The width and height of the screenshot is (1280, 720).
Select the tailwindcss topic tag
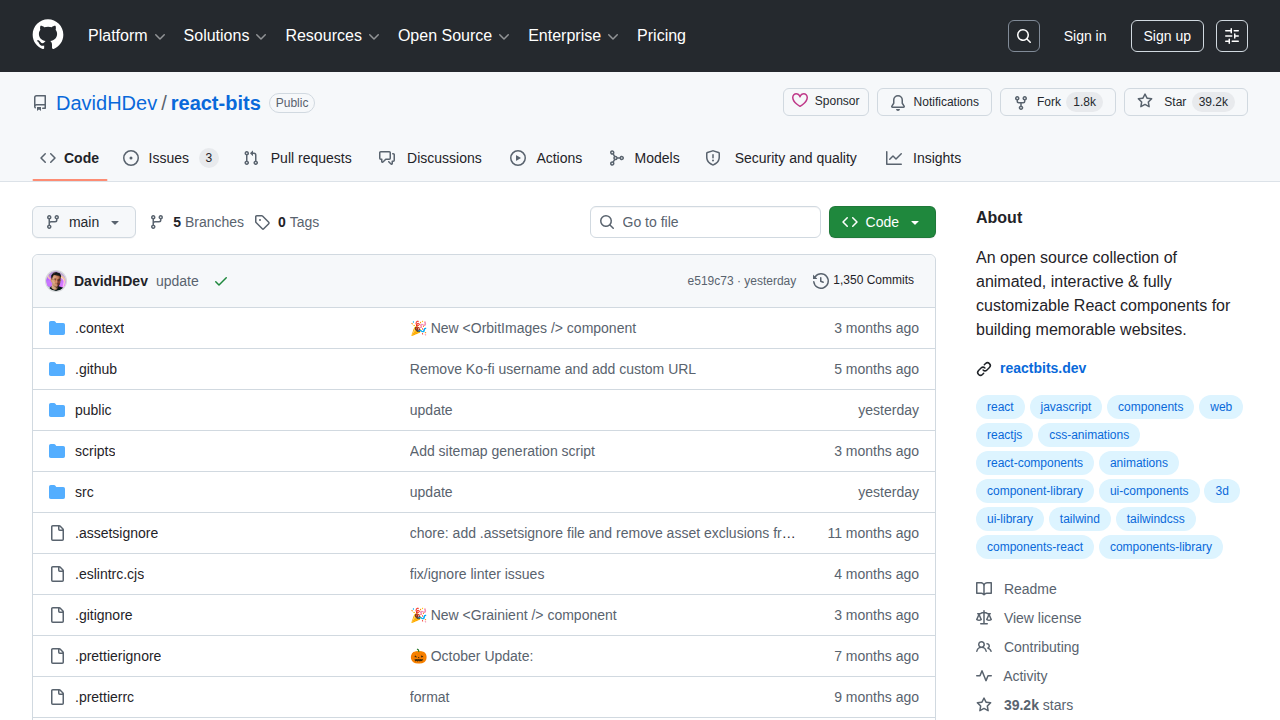[1156, 519]
